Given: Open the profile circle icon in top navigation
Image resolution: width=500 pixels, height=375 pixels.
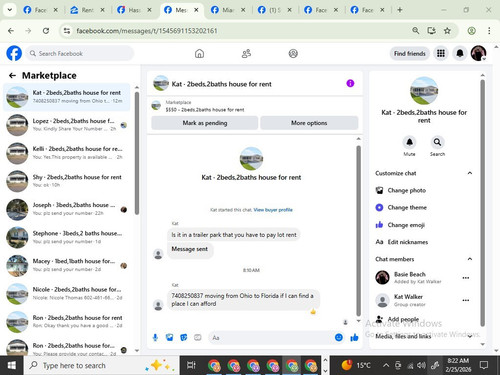Looking at the screenshot, I should tap(293, 53).
